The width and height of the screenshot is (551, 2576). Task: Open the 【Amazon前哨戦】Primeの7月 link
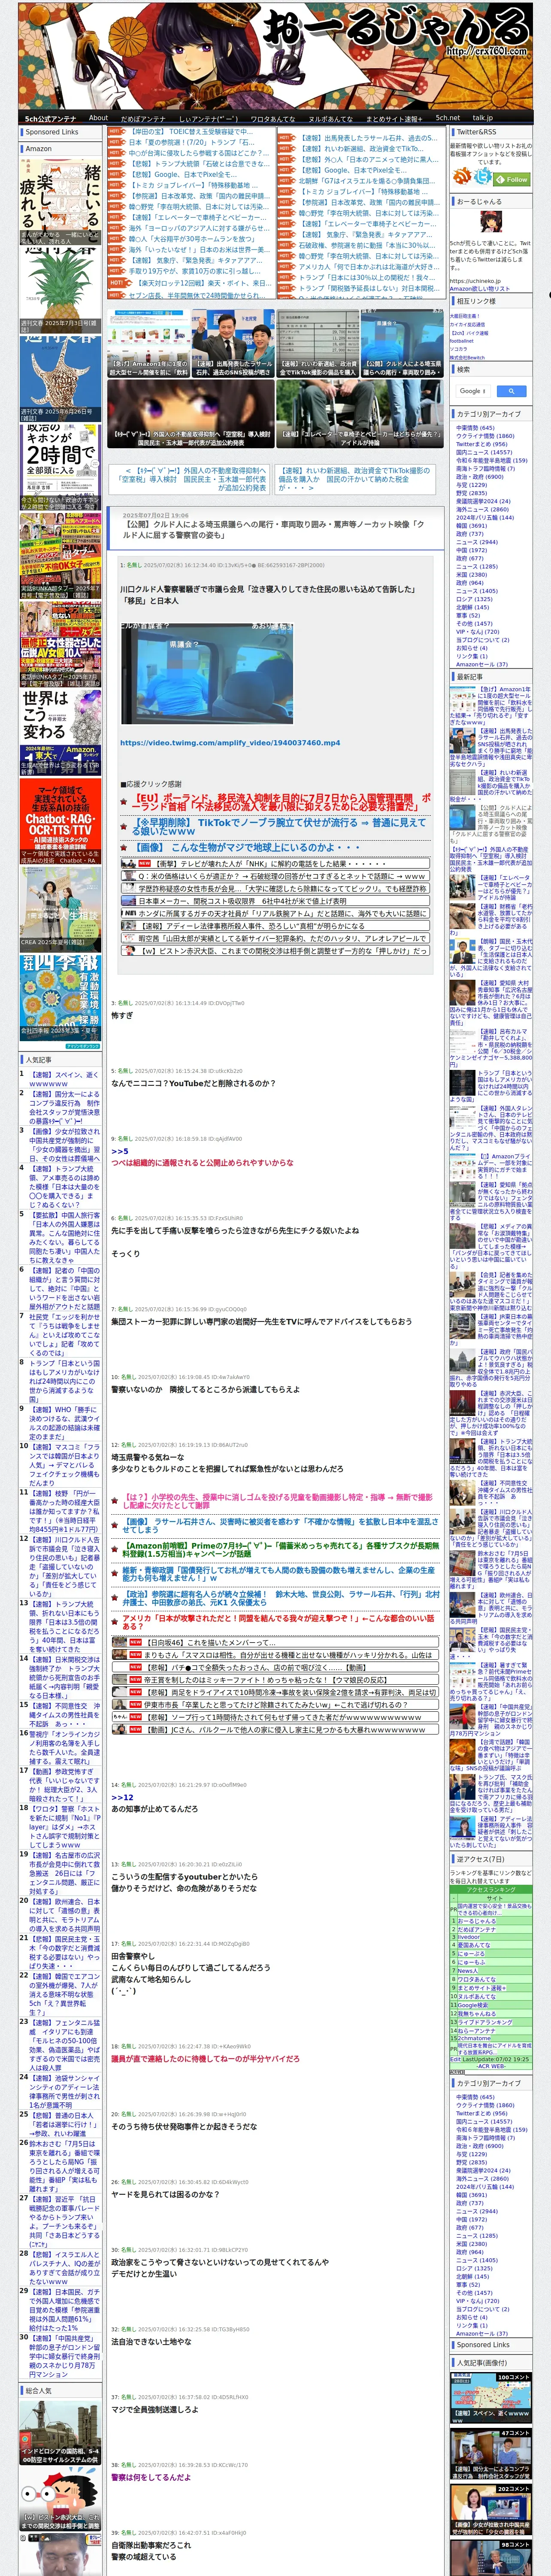pyautogui.click(x=281, y=1550)
